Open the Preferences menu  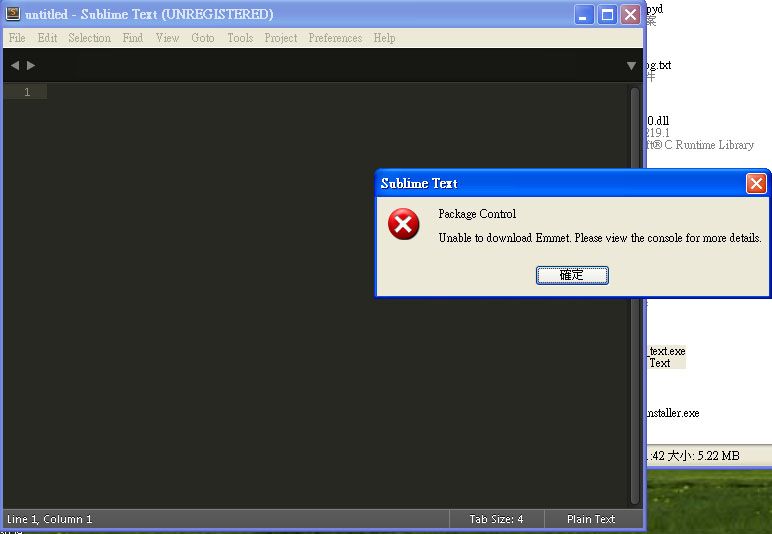point(335,38)
